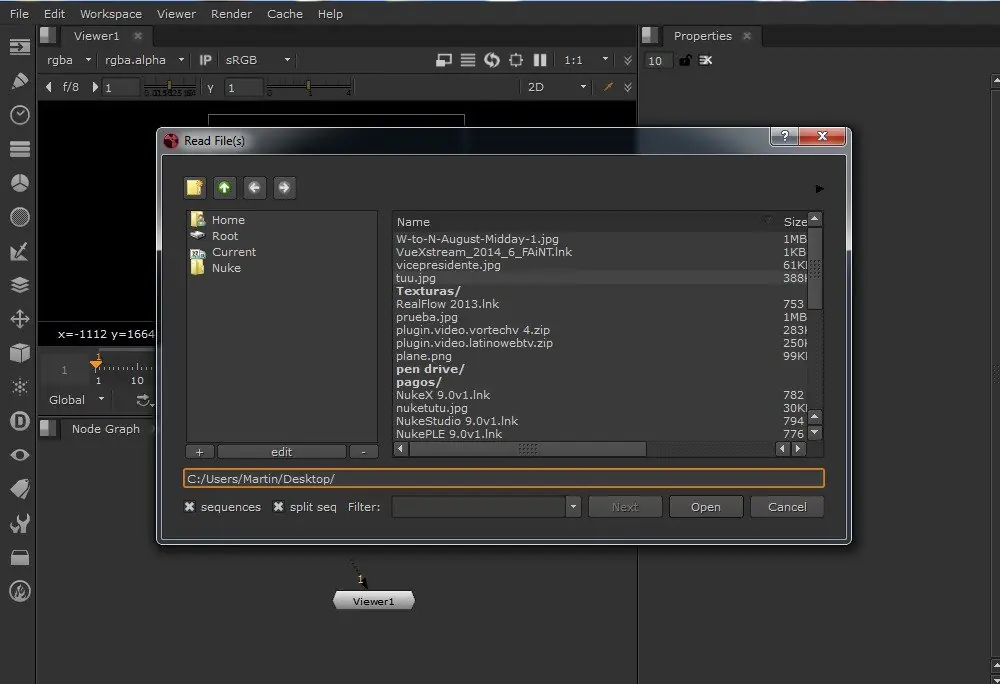Open the Filter nodes circle icon

click(20, 217)
